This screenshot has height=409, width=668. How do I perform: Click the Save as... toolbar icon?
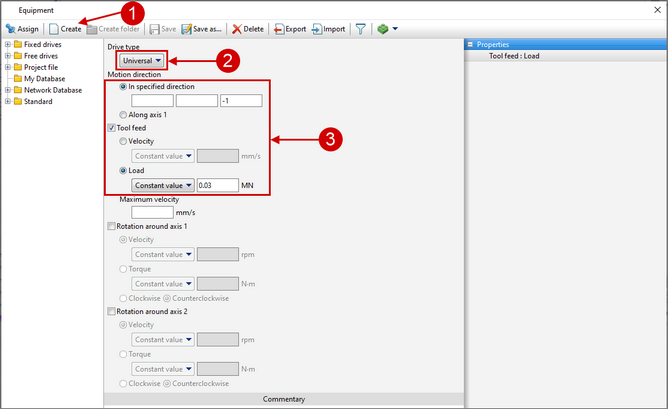[x=202, y=29]
